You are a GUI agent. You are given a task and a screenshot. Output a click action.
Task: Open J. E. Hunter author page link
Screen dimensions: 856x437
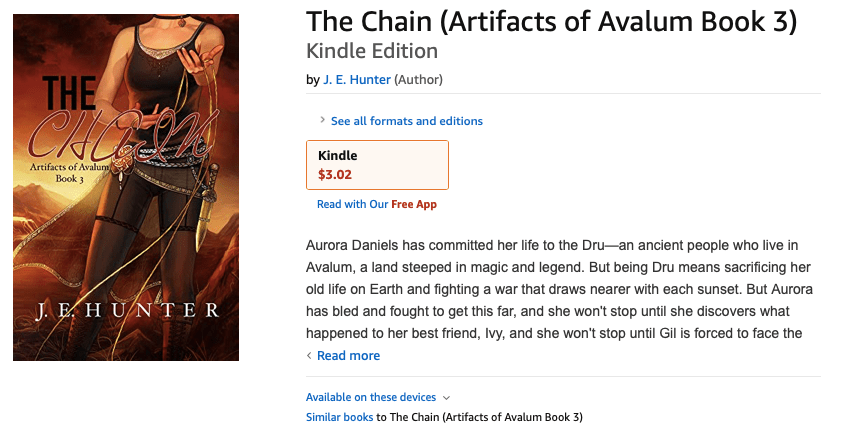[x=356, y=79]
